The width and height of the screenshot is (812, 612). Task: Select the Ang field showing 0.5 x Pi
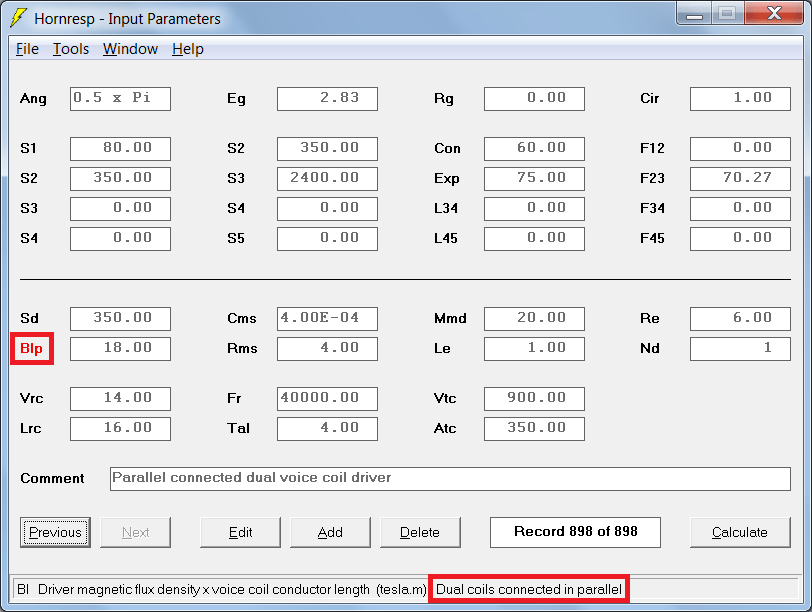pos(120,99)
